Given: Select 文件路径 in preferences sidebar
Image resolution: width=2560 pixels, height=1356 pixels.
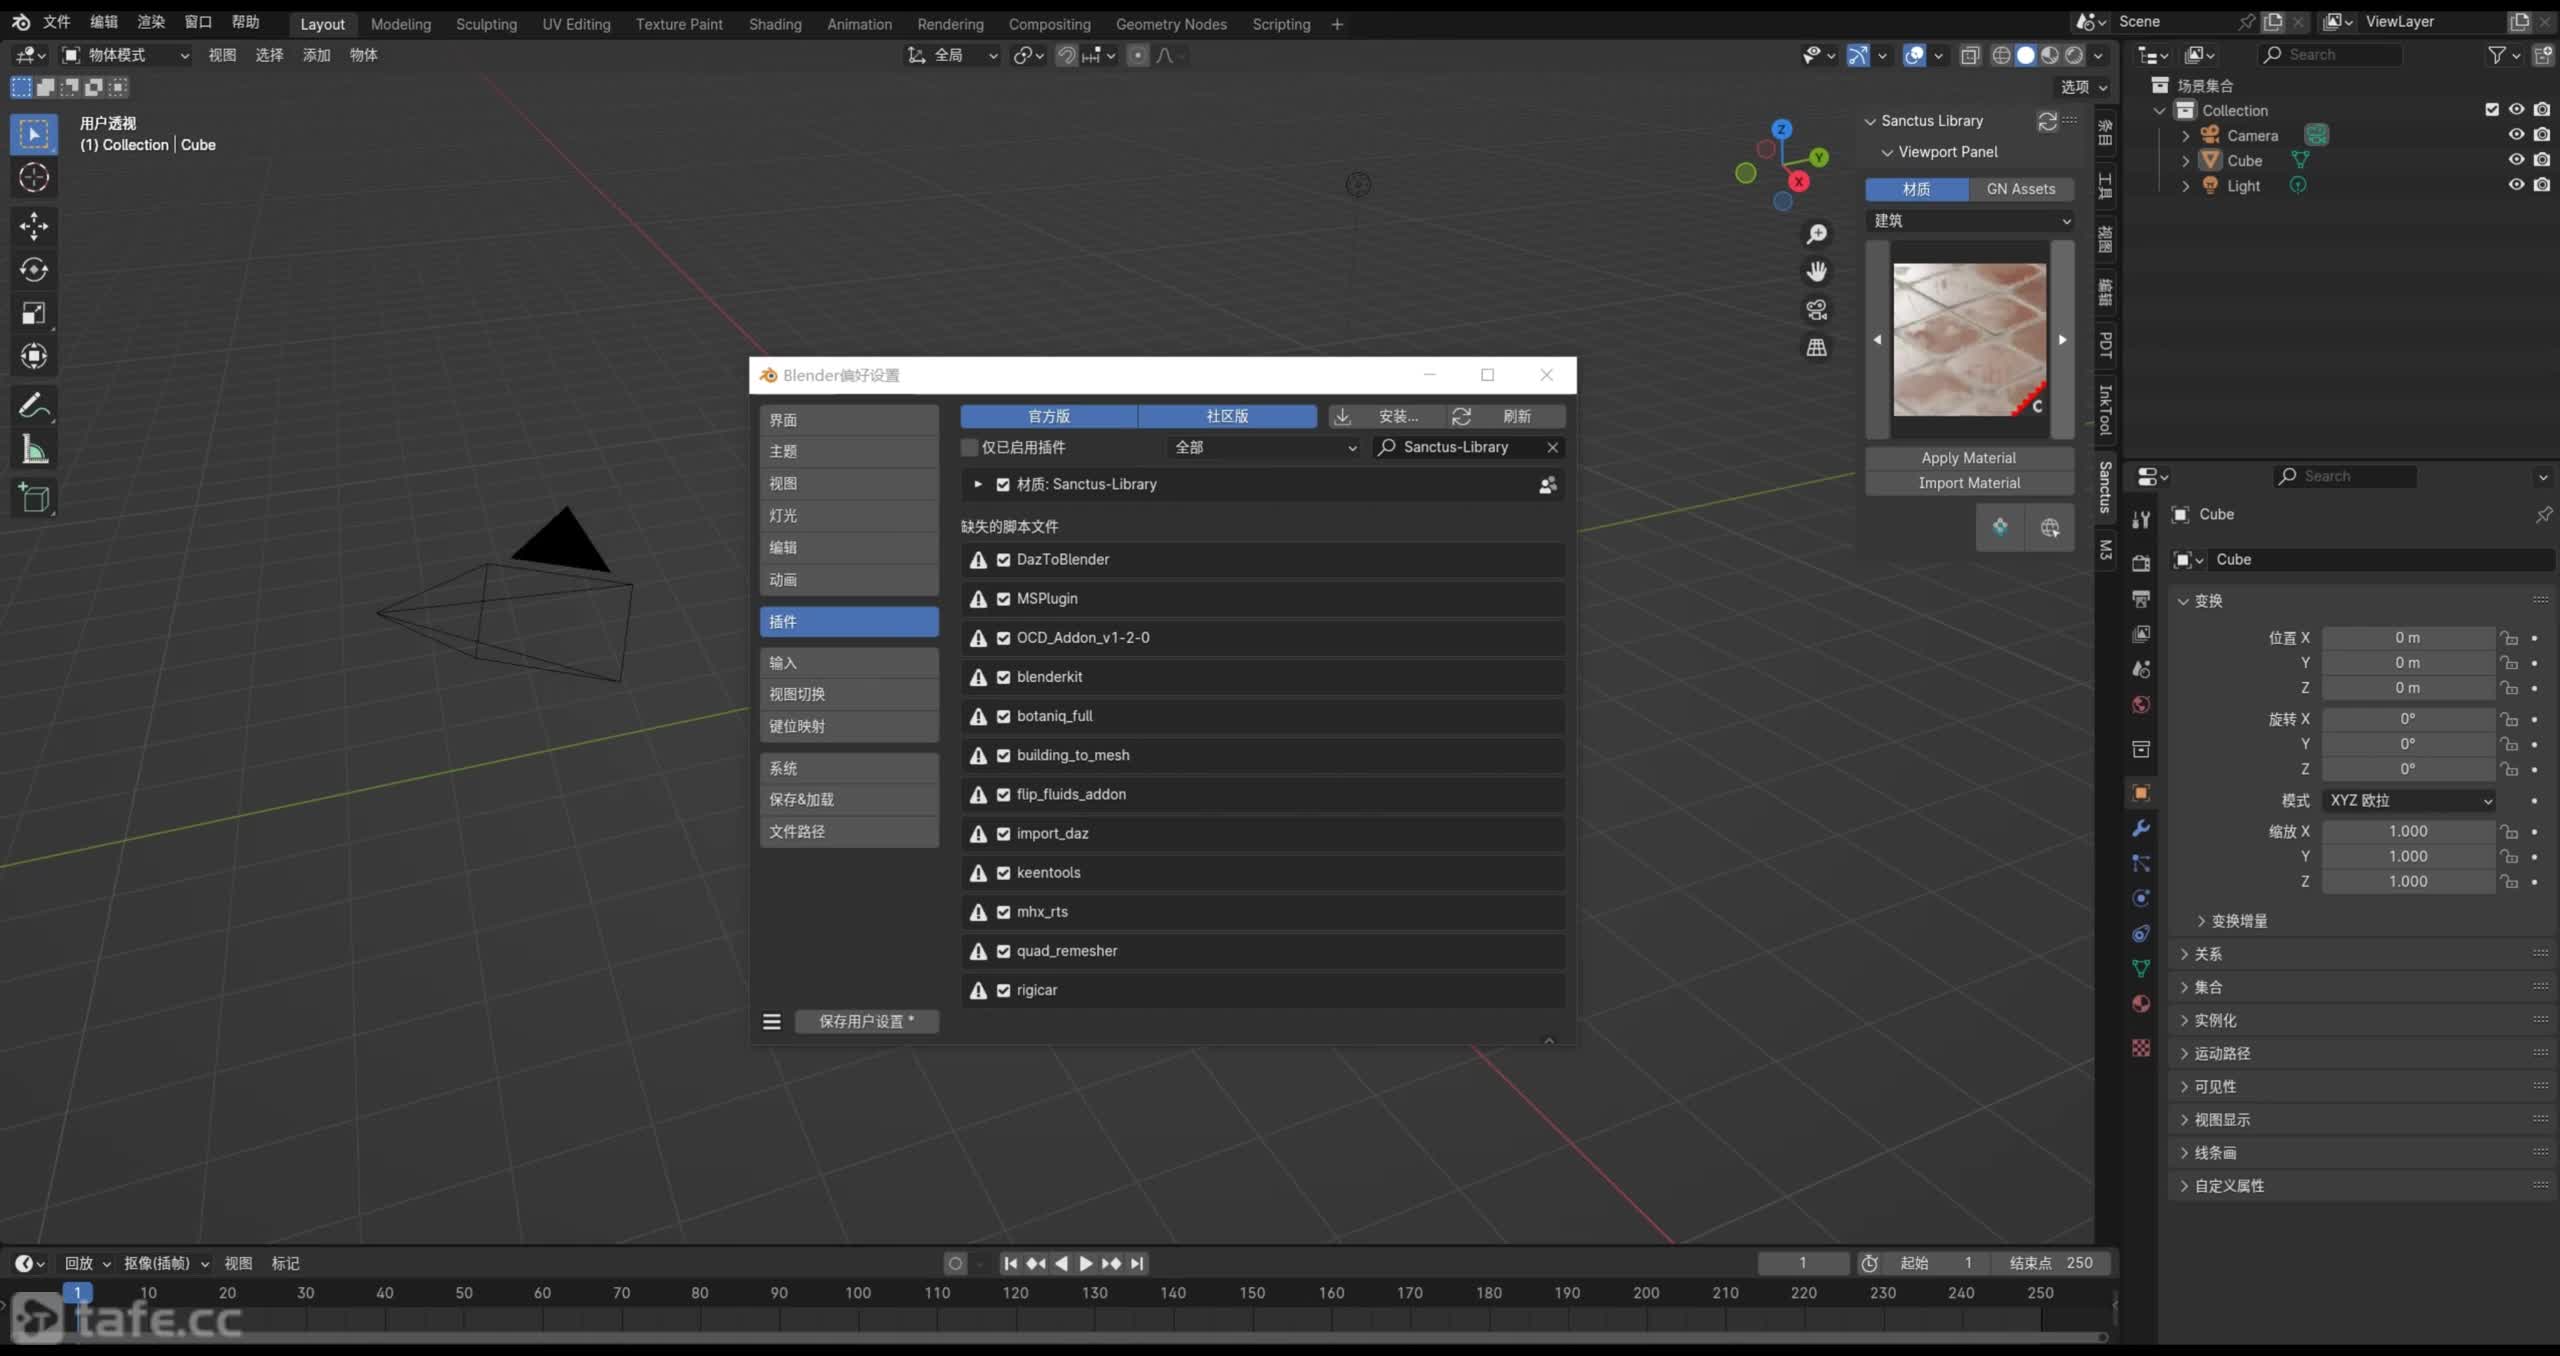Looking at the screenshot, I should pyautogui.click(x=849, y=831).
